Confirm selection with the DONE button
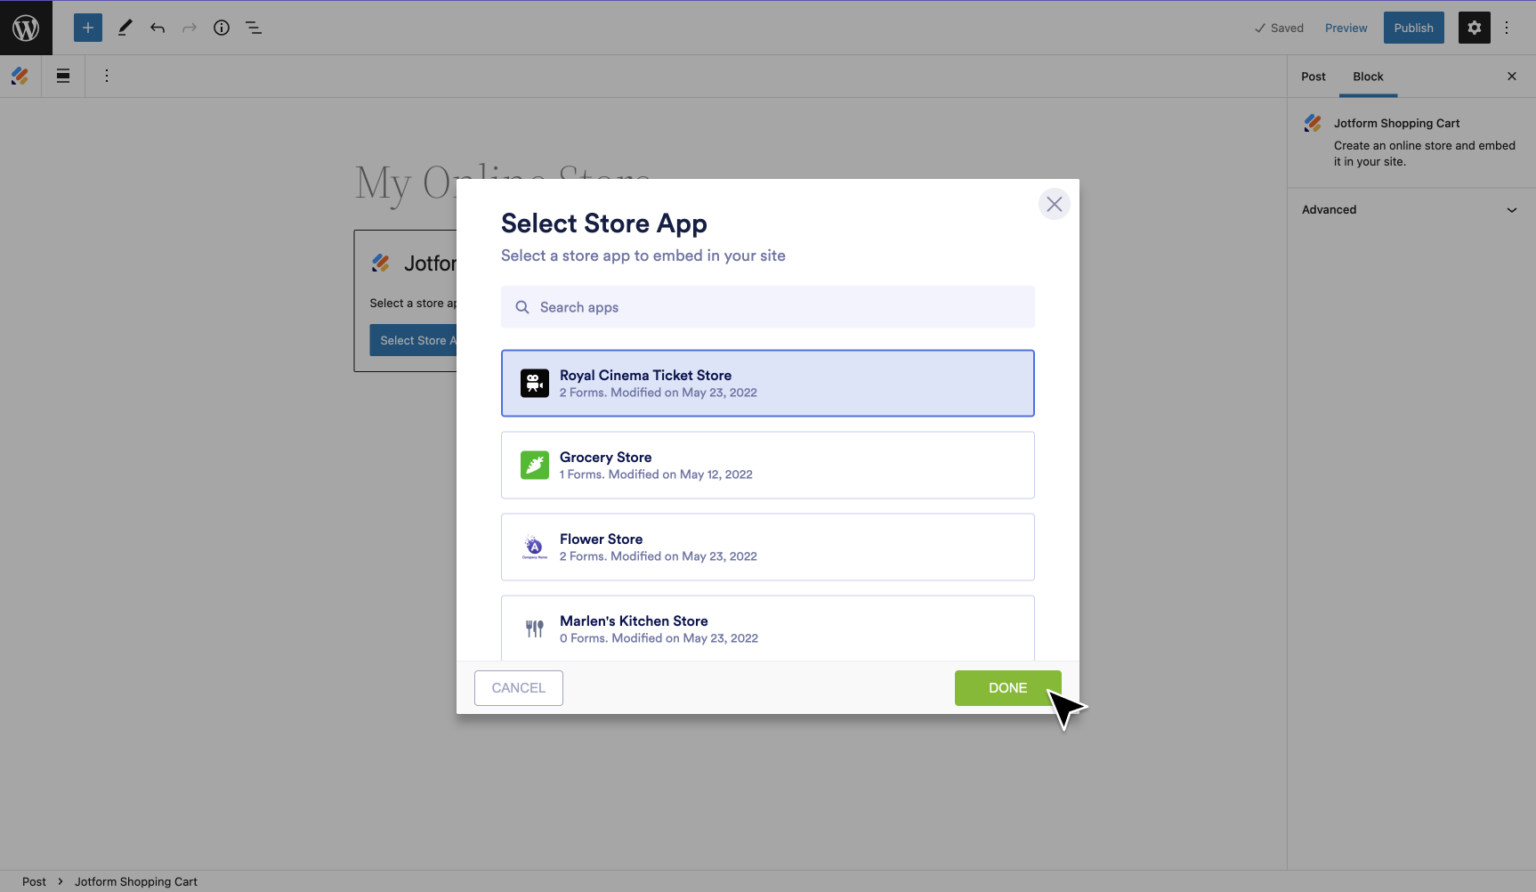Image resolution: width=1536 pixels, height=892 pixels. (1007, 688)
